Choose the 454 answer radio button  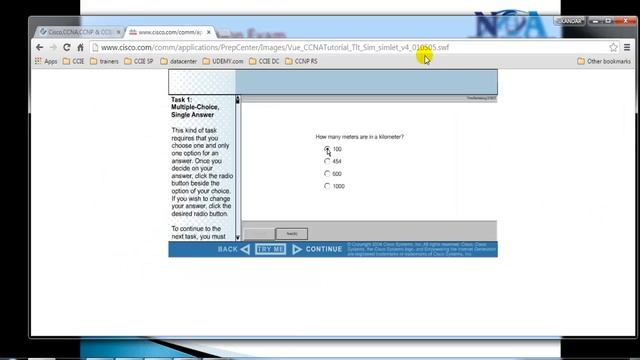(327, 161)
